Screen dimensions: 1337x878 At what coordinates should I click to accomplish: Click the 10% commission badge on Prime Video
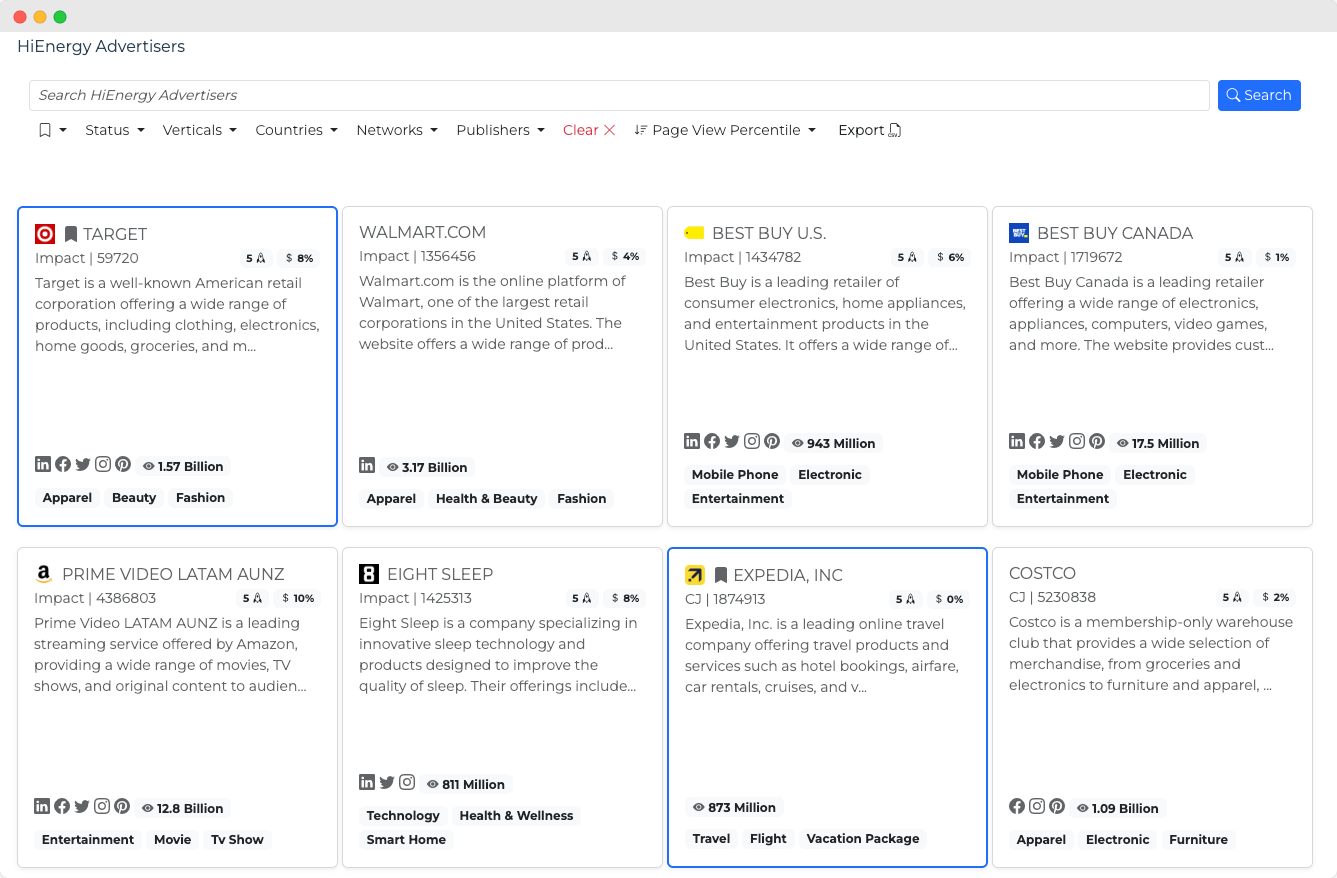click(298, 598)
